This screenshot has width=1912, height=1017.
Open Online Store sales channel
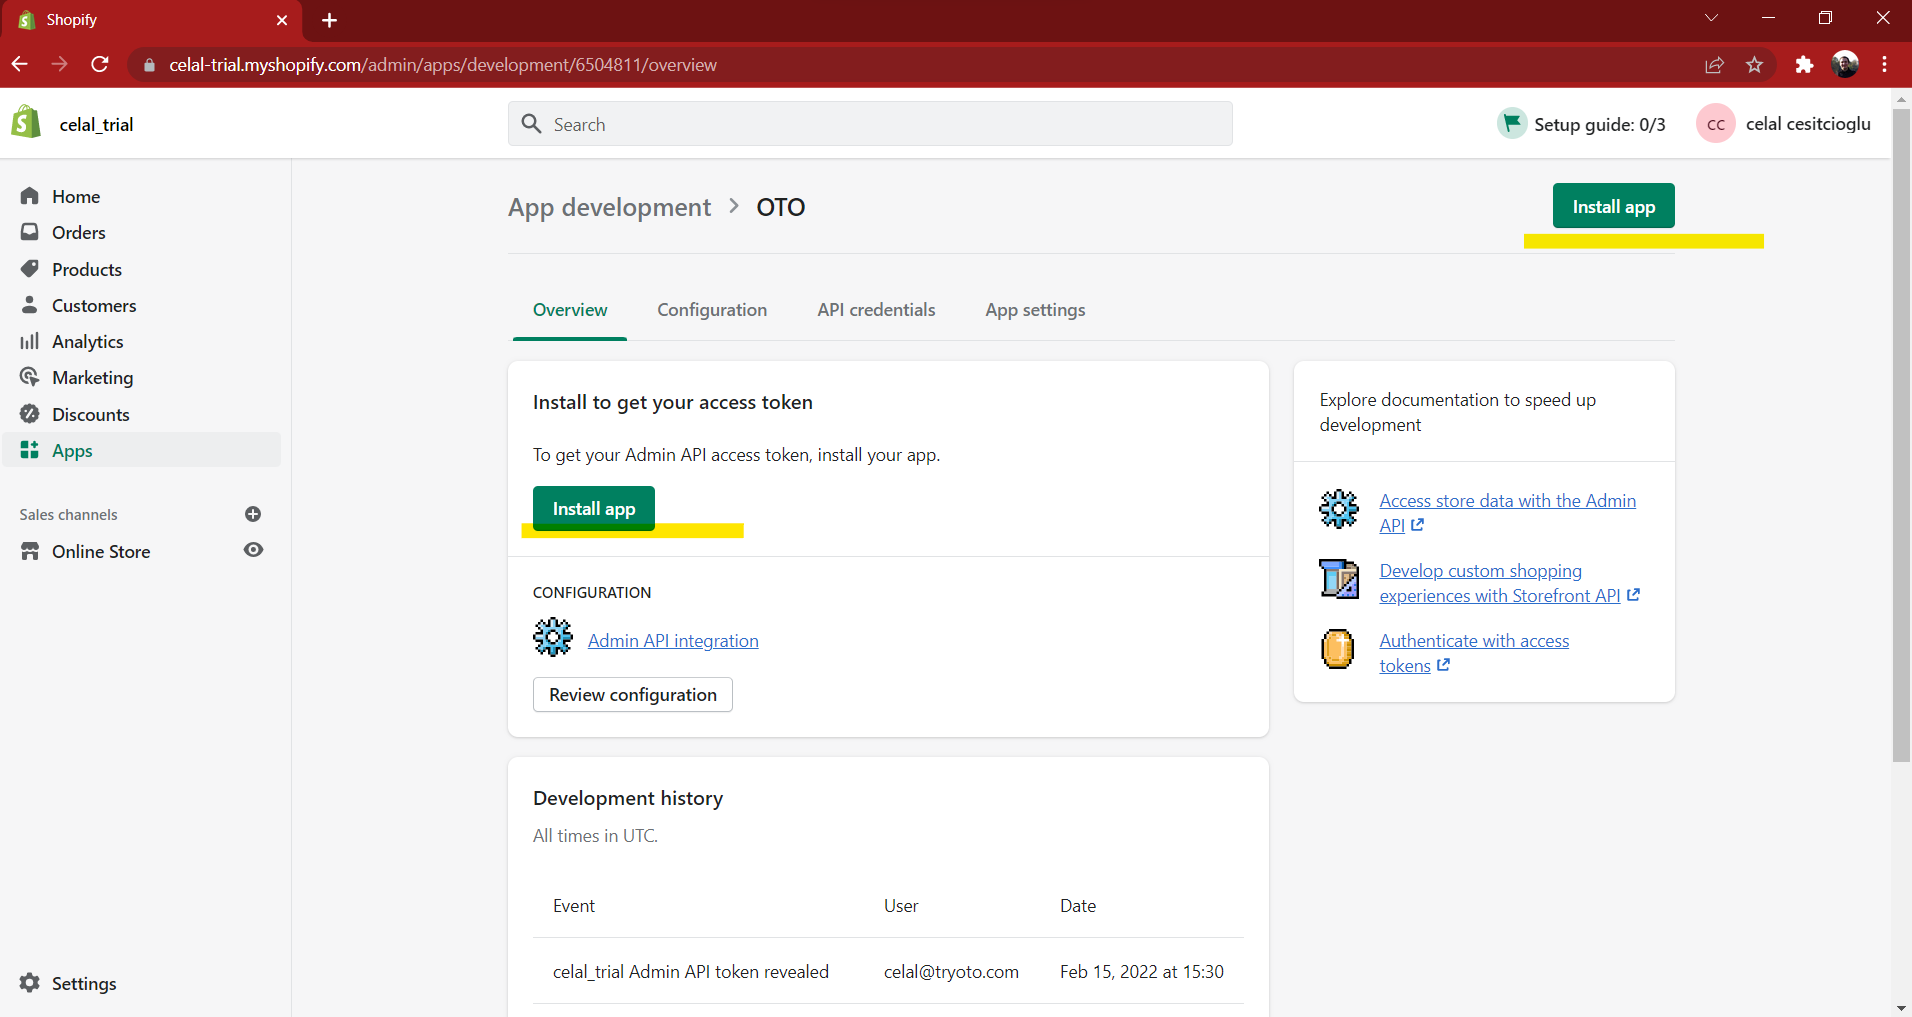click(100, 551)
